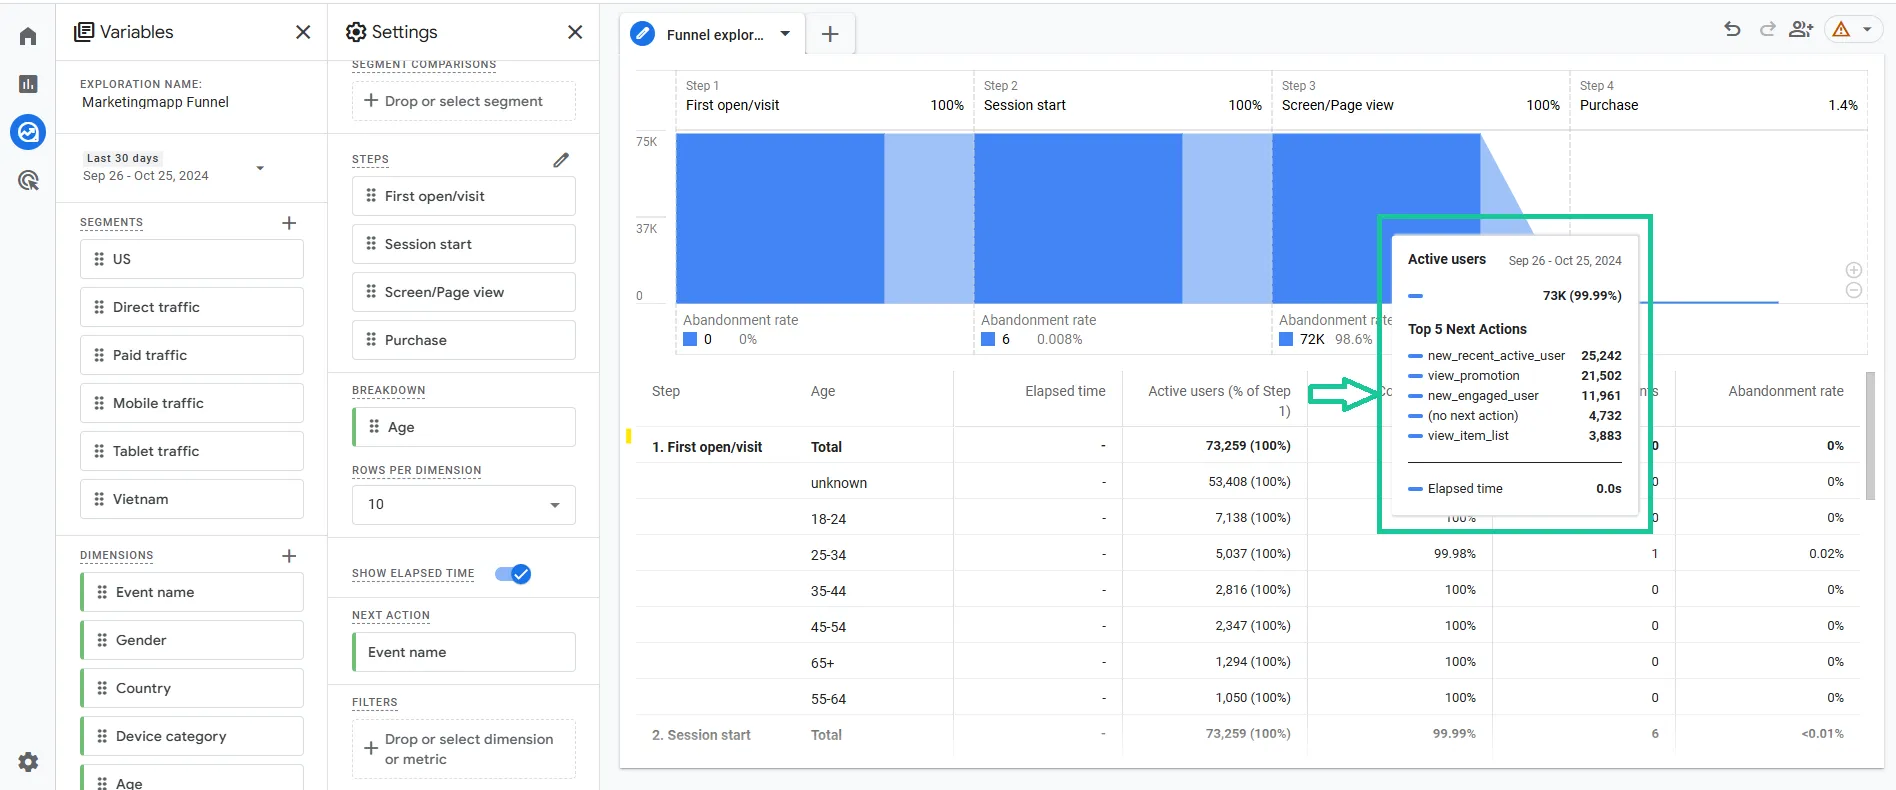Expand the Funnel exploration tab dropdown arrow
The image size is (1896, 790).
(x=785, y=34)
